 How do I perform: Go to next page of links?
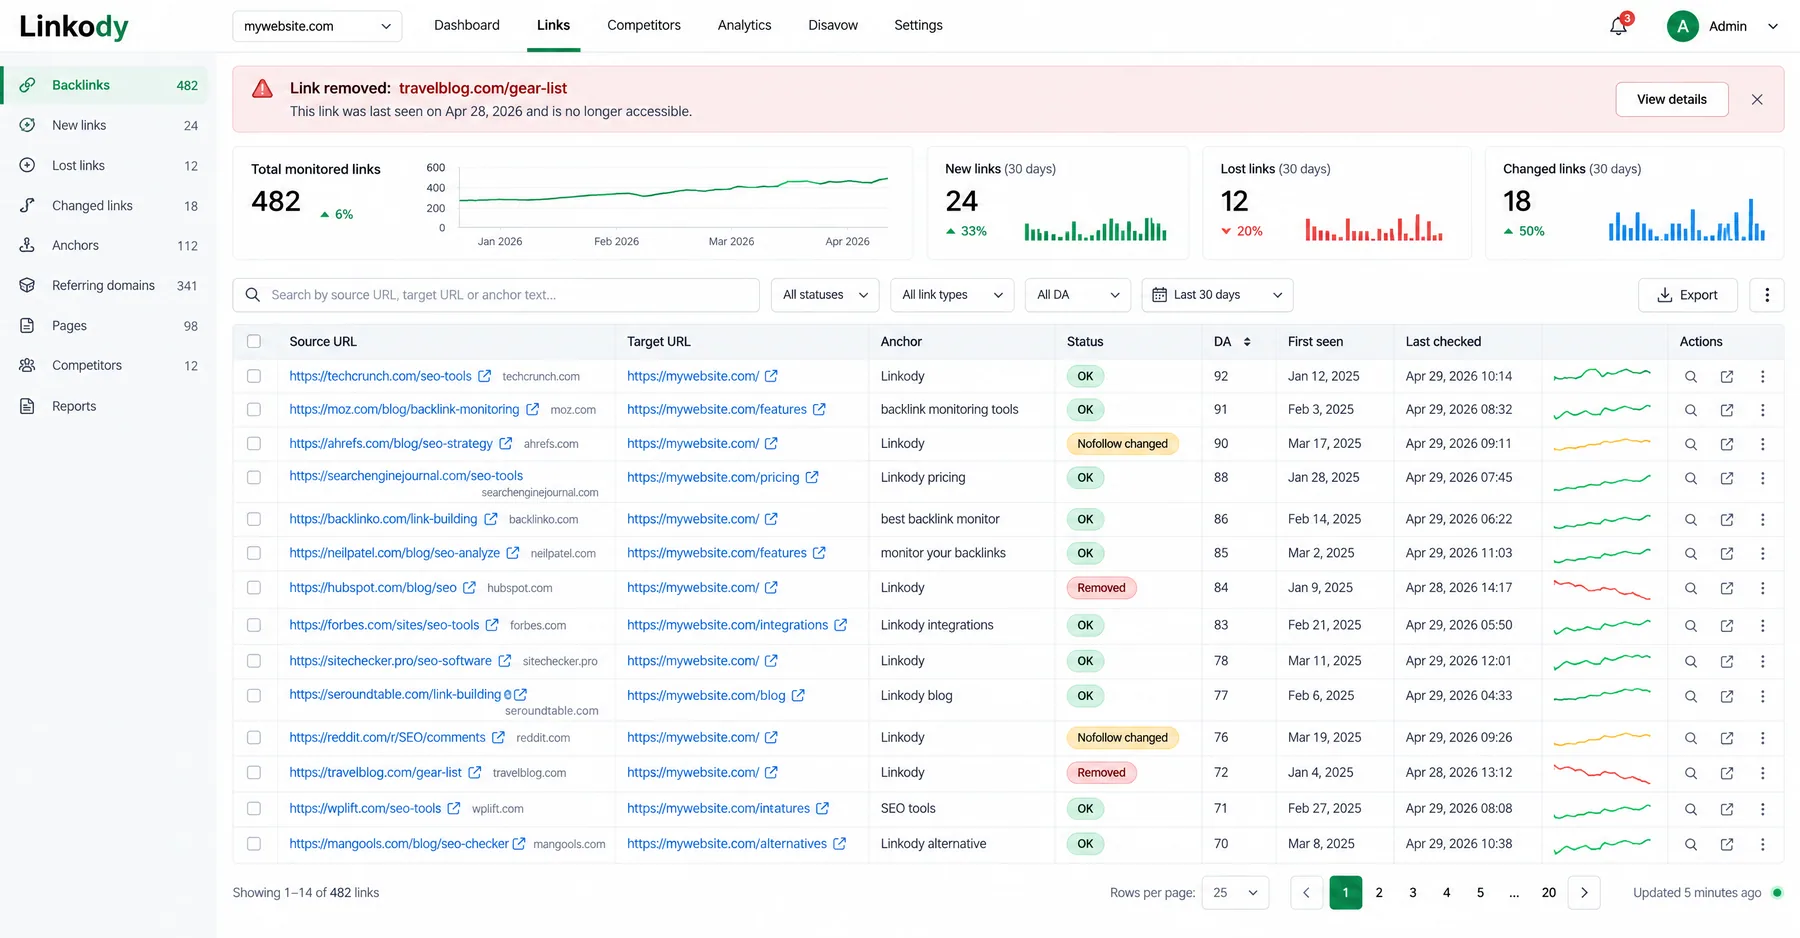[x=1584, y=893]
